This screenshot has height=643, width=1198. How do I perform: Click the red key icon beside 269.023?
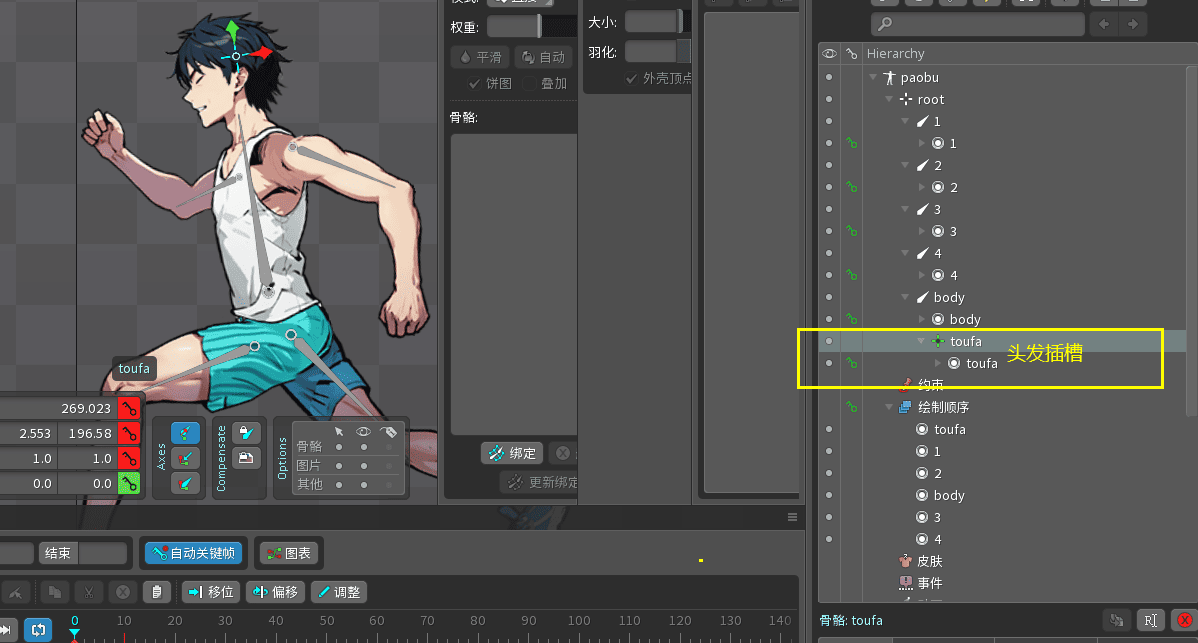[128, 408]
